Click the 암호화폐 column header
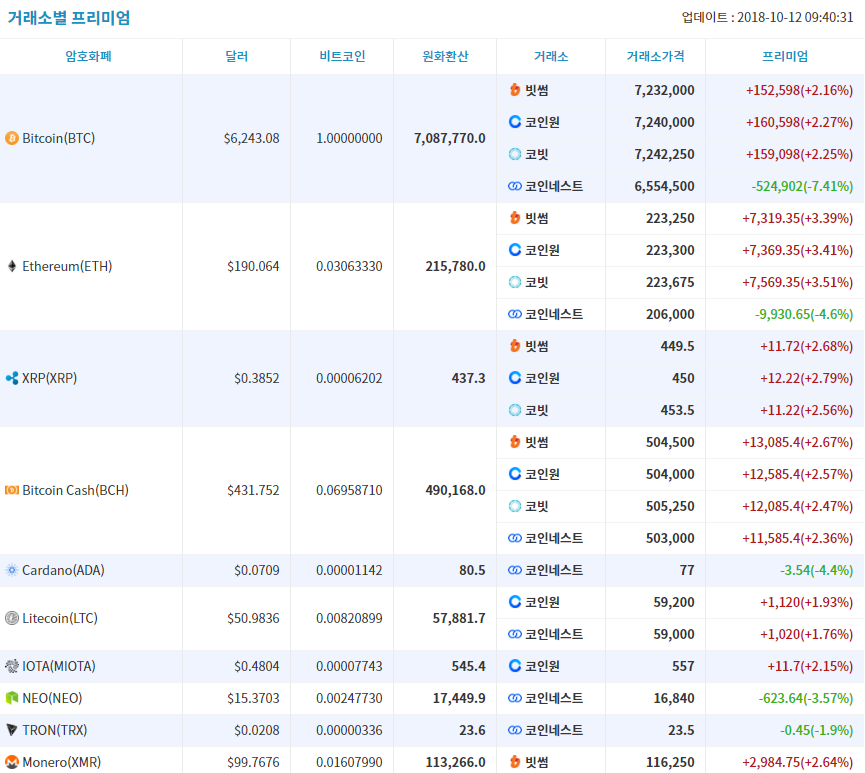The height and width of the screenshot is (773, 865). 89,56
